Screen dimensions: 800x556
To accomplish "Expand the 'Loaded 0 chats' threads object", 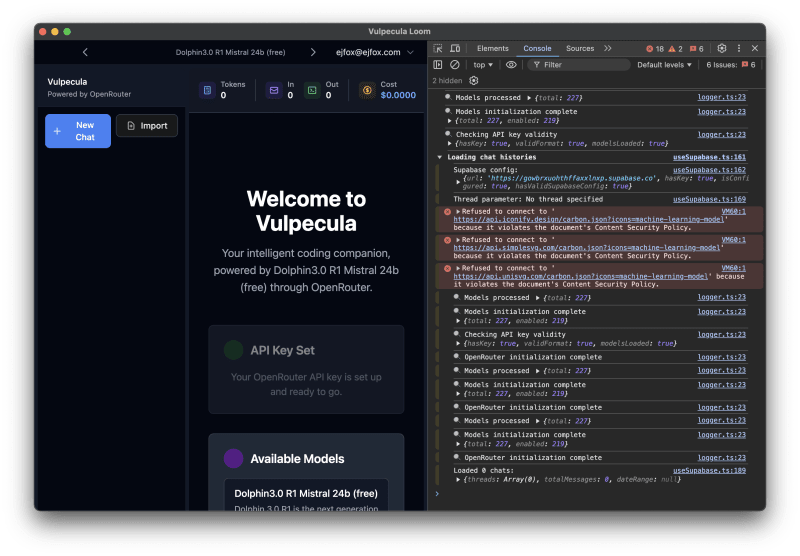I will 458,479.
